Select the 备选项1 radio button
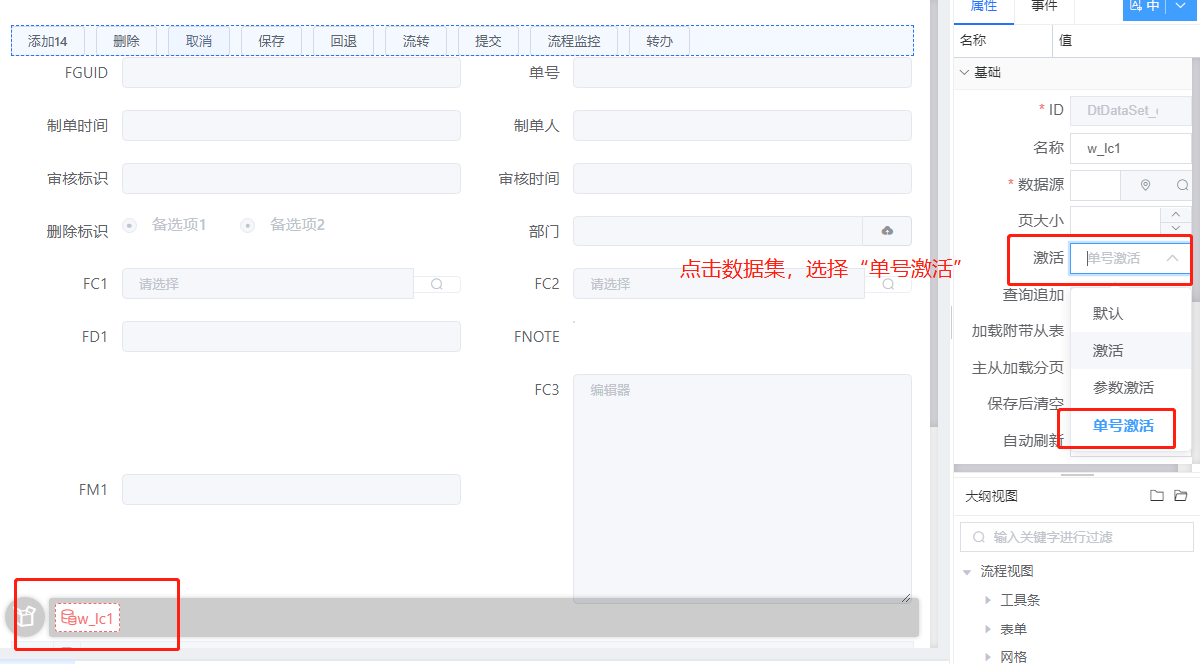Screen dimensions: 1200x664 (x=129, y=225)
